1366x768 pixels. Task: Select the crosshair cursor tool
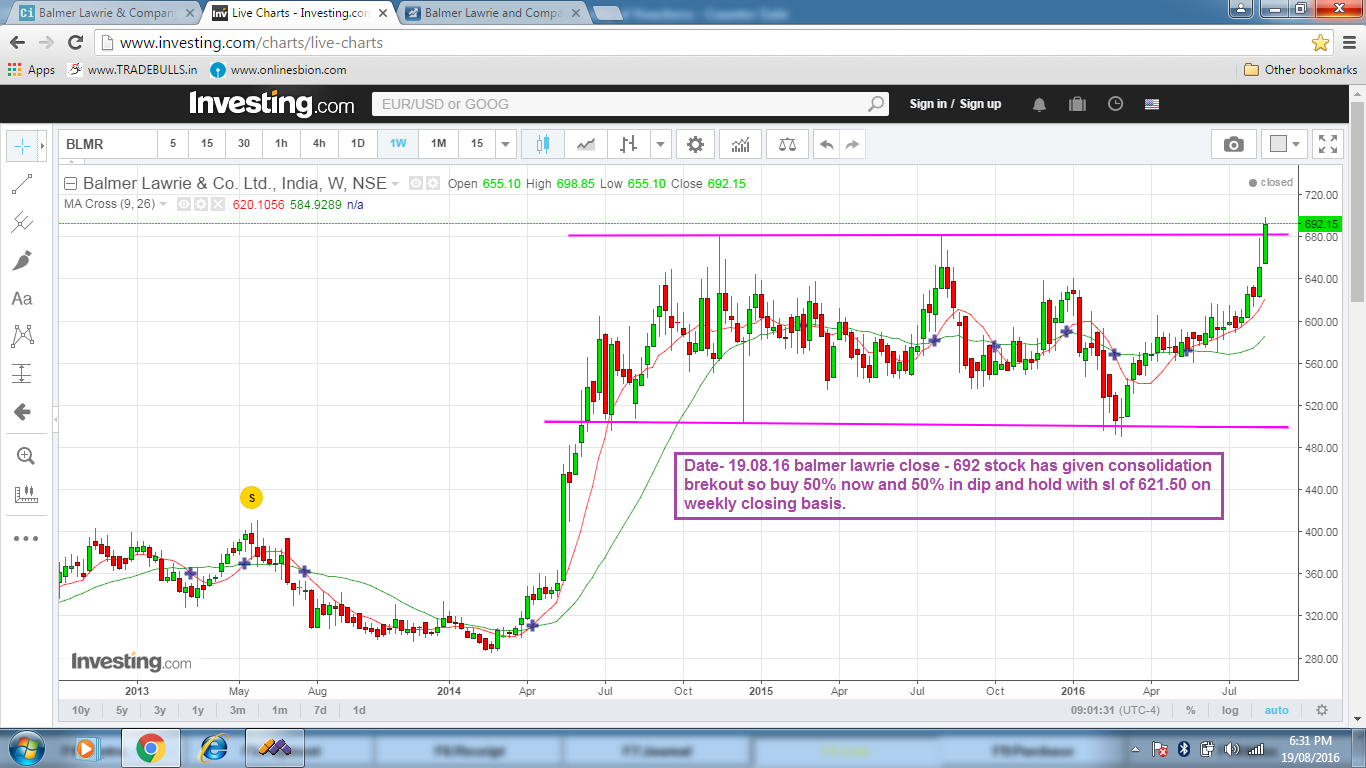pyautogui.click(x=22, y=146)
